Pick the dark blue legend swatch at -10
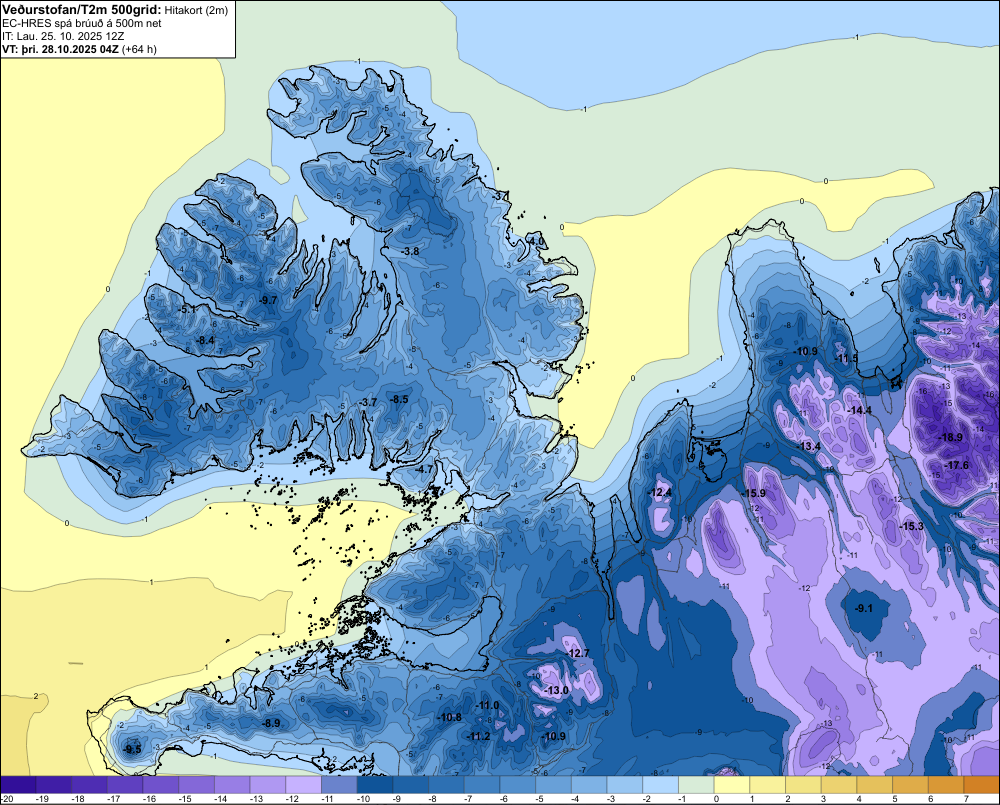 click(x=375, y=785)
